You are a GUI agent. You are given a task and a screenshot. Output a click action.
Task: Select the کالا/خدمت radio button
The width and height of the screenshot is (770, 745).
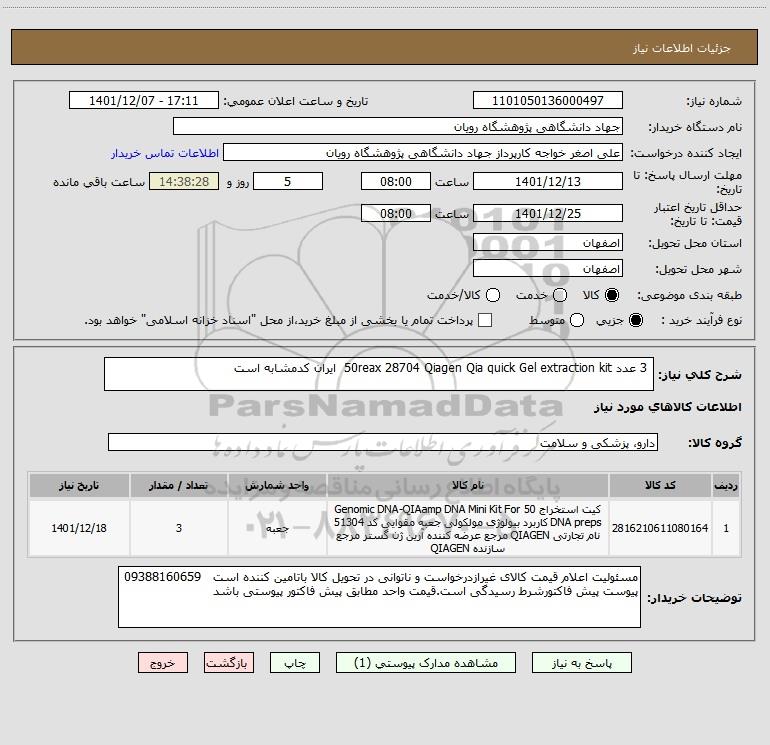click(x=493, y=295)
